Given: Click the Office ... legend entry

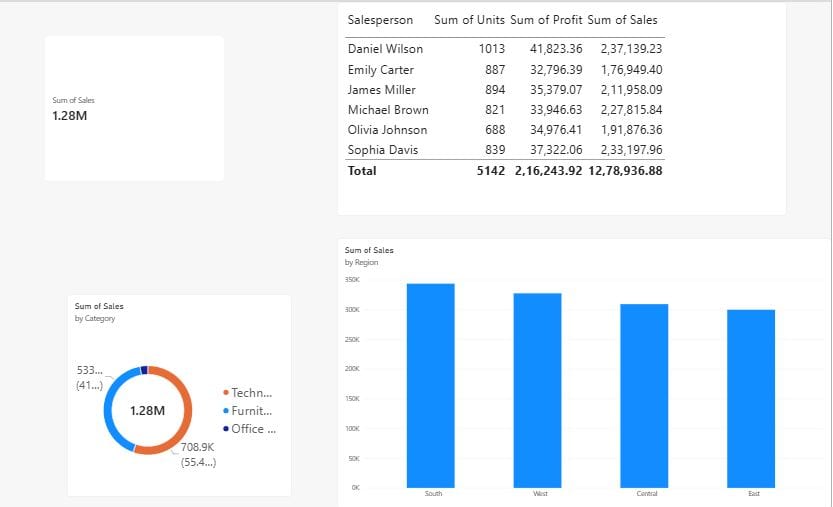Looking at the screenshot, I should tap(250, 429).
